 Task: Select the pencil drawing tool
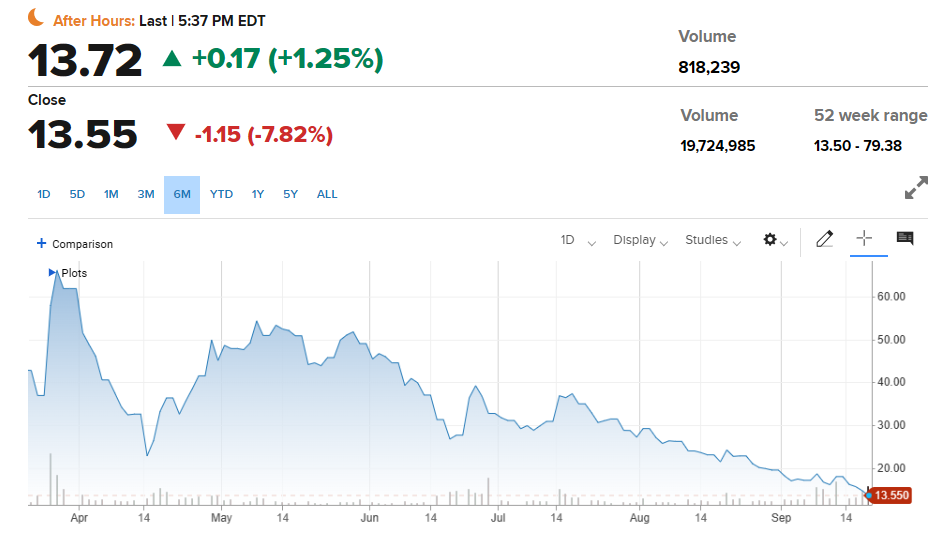point(824,239)
